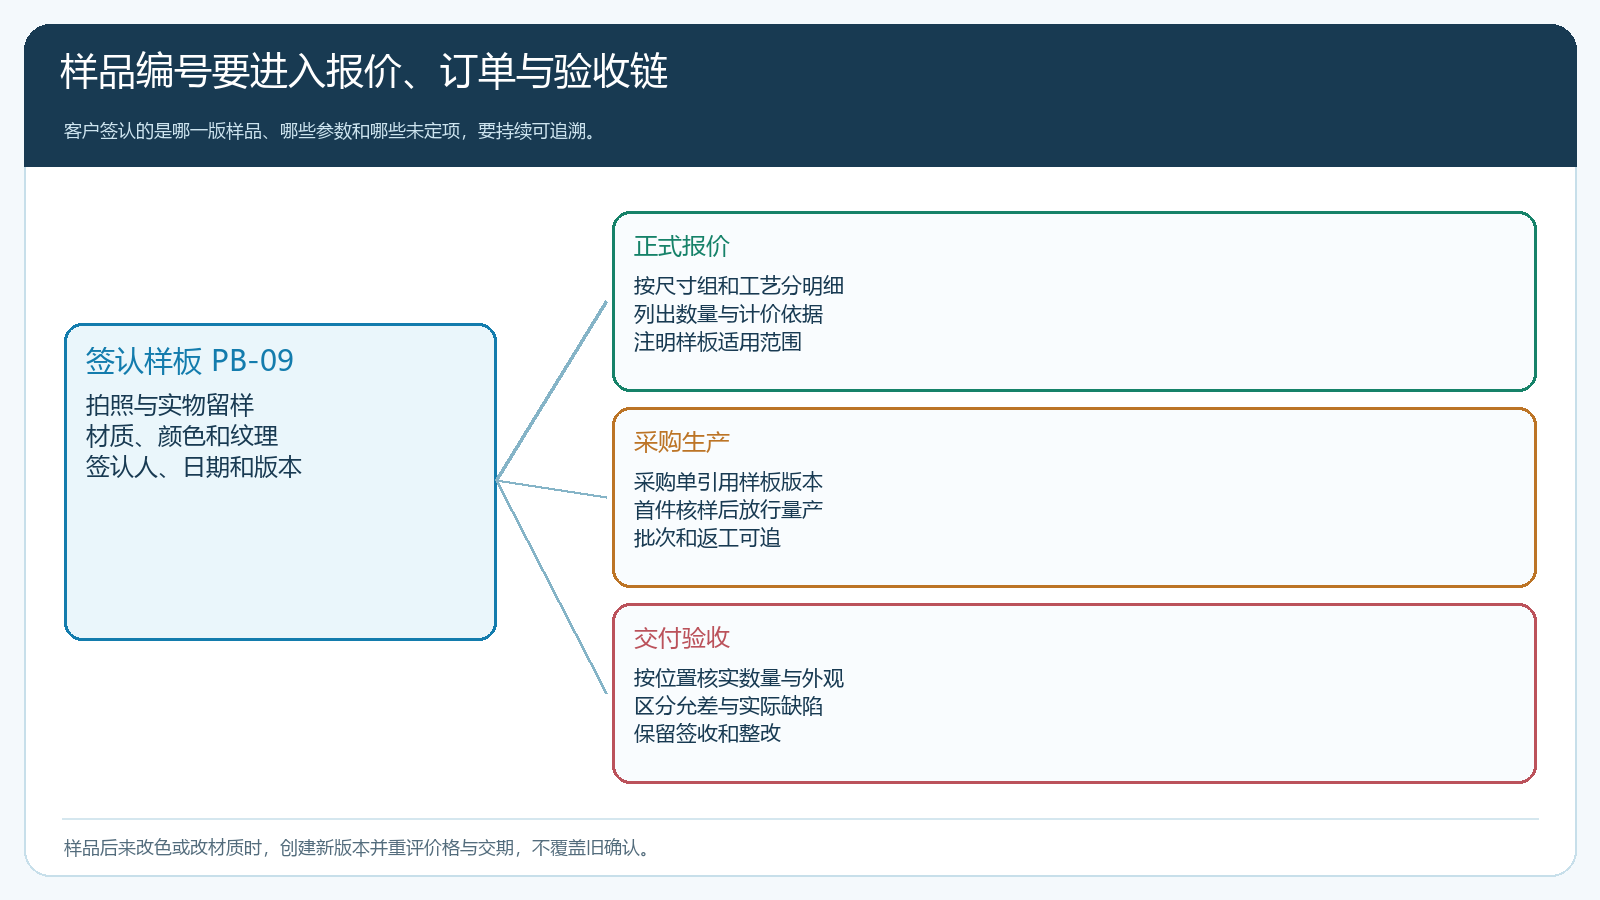Select the line 采购单引用样板版本

[728, 482]
